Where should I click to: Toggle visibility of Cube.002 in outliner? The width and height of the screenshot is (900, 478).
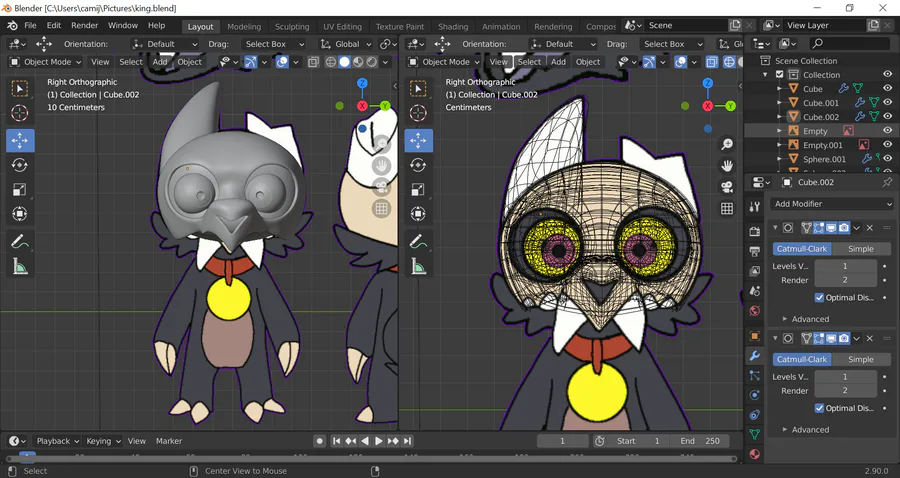[887, 116]
